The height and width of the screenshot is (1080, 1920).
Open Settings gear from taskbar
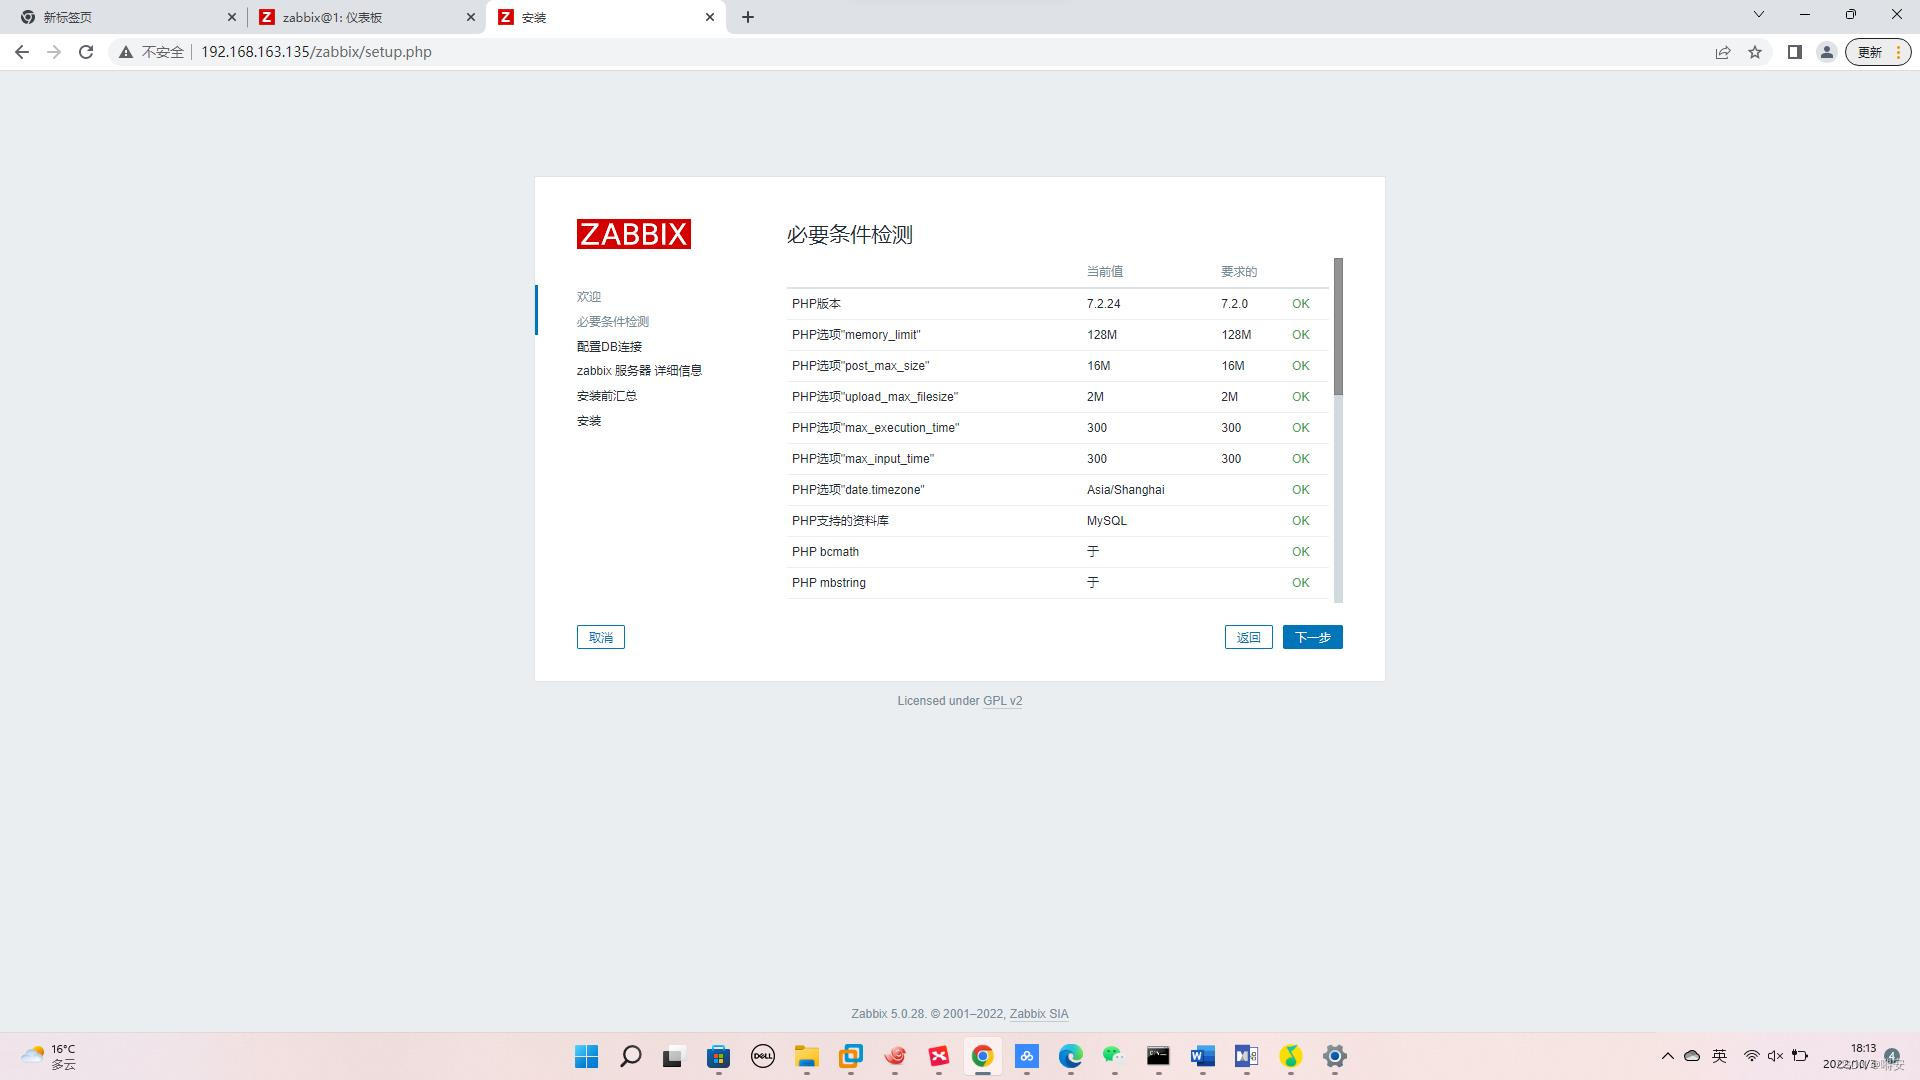point(1335,1056)
